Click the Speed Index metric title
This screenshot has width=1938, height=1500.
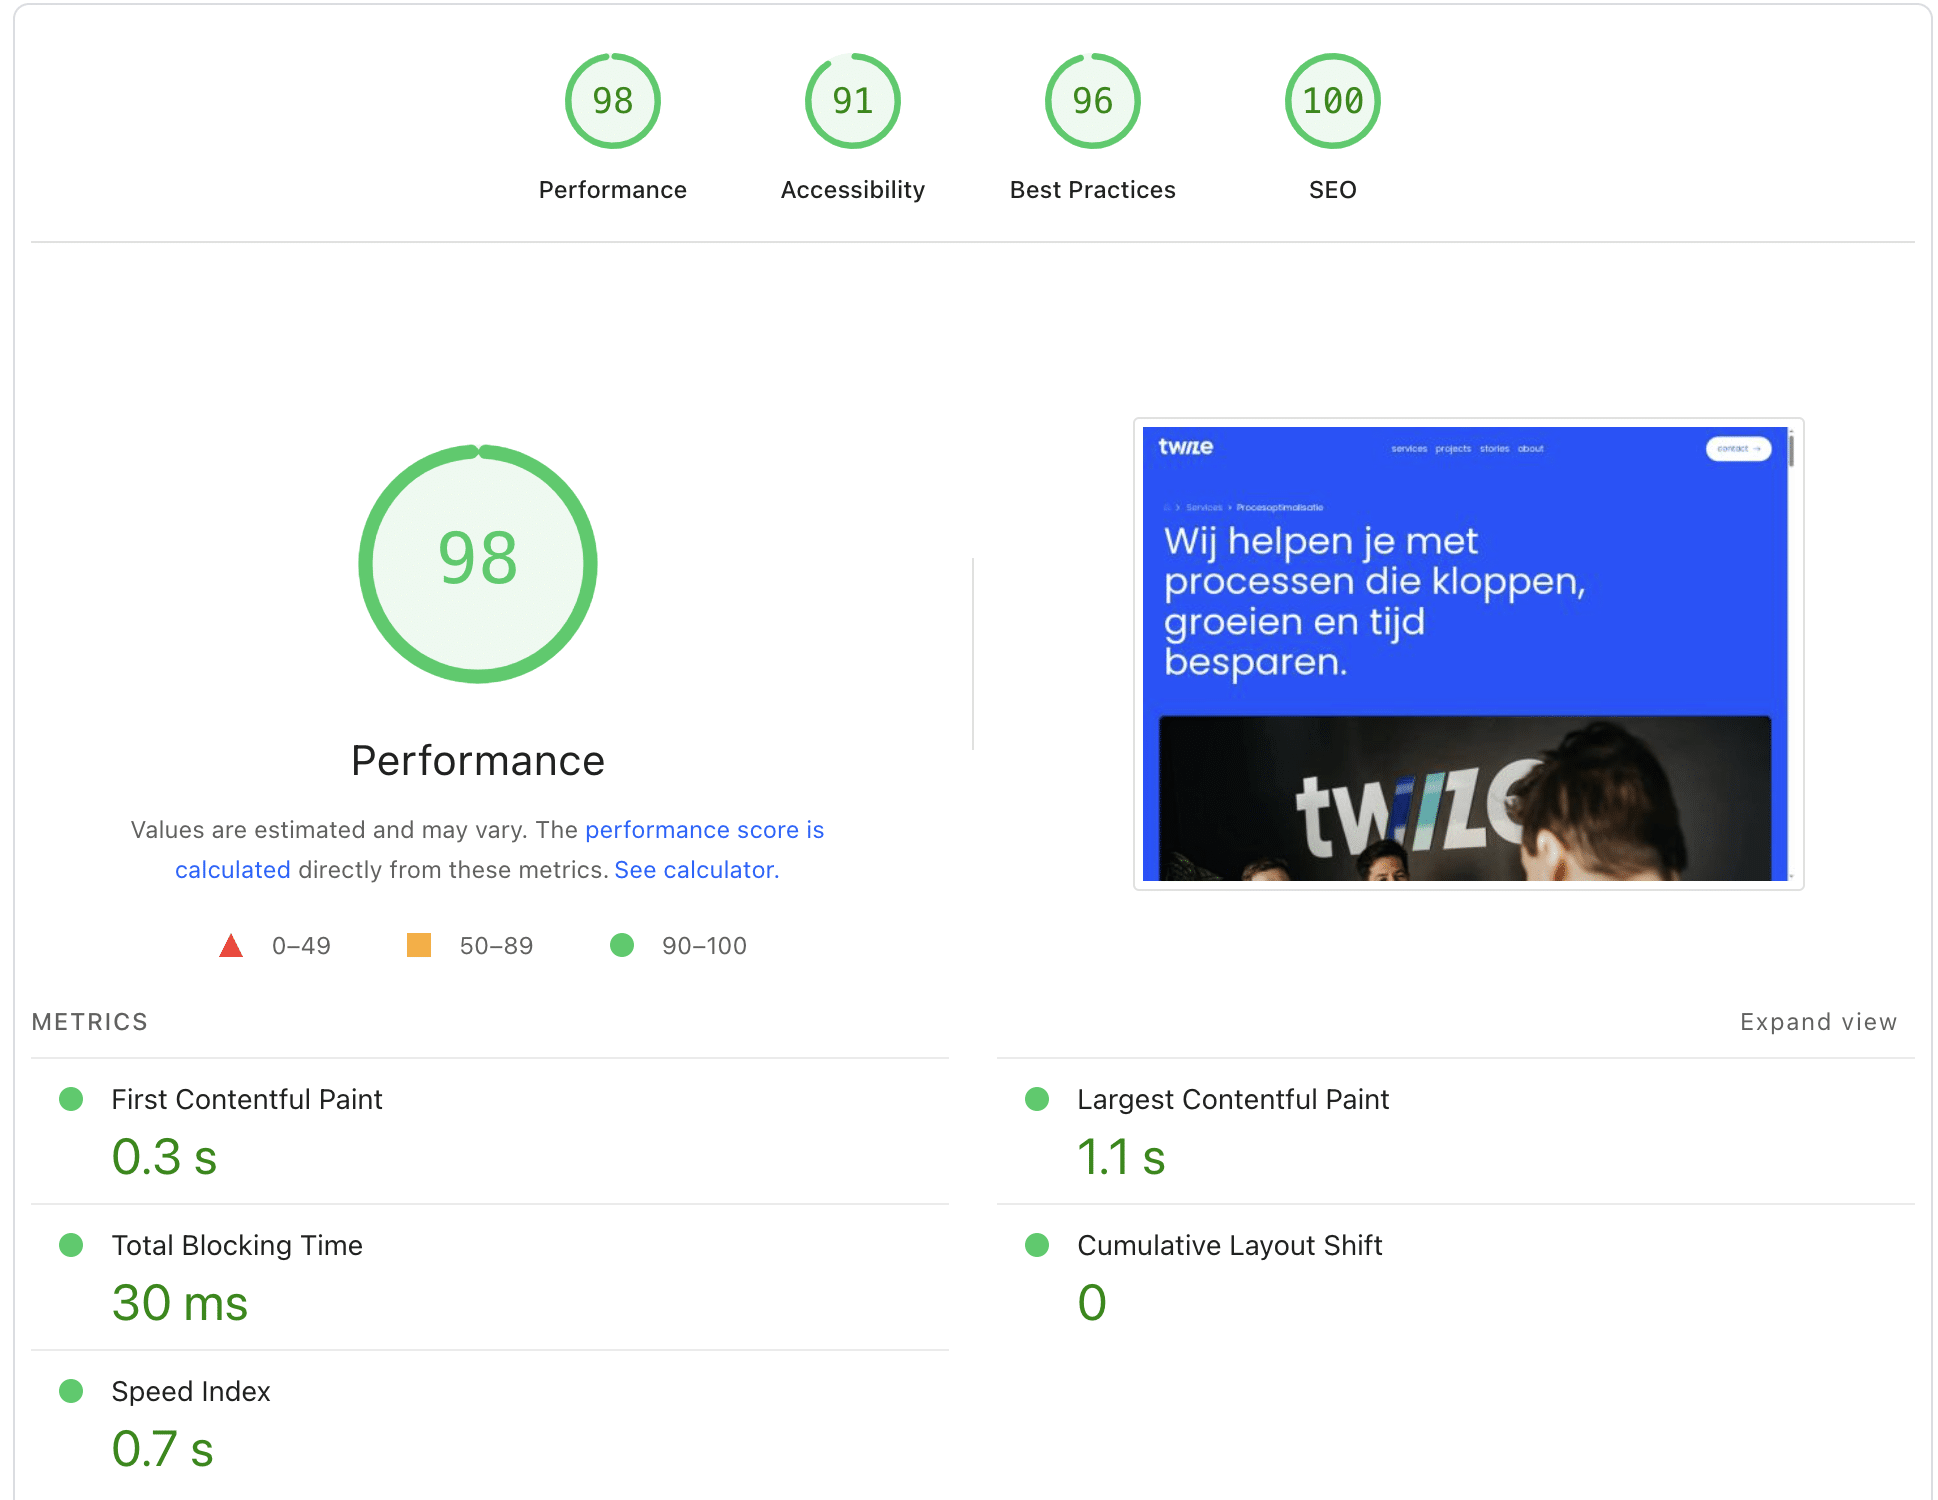point(191,1391)
